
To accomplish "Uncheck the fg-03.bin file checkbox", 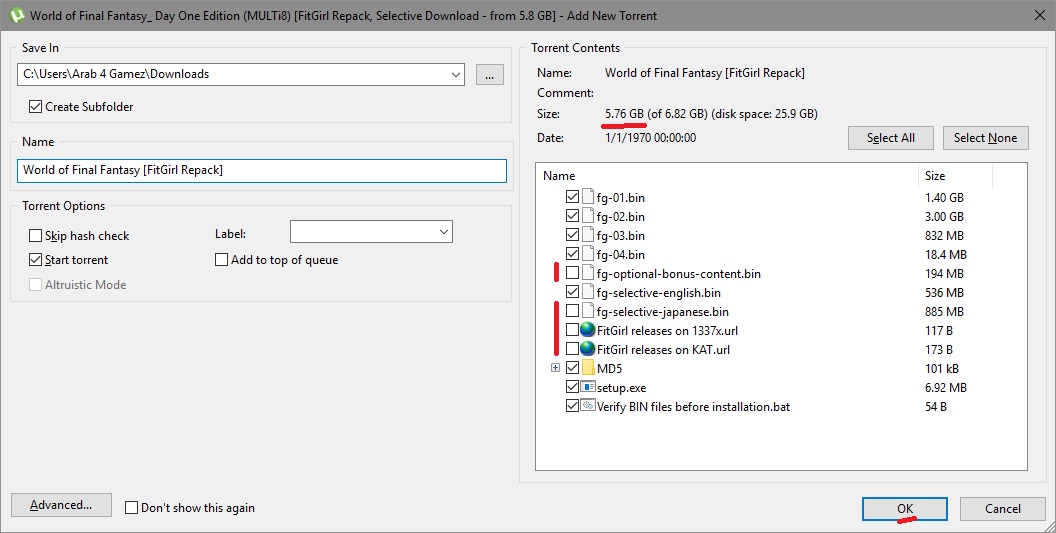I will [572, 234].
